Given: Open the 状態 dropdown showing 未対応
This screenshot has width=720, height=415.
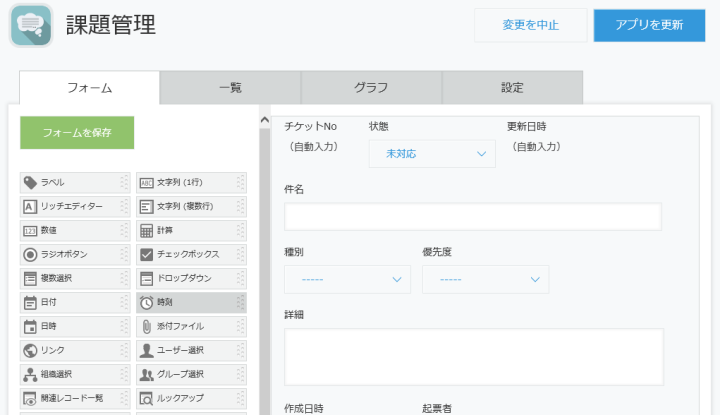Looking at the screenshot, I should tap(431, 154).
